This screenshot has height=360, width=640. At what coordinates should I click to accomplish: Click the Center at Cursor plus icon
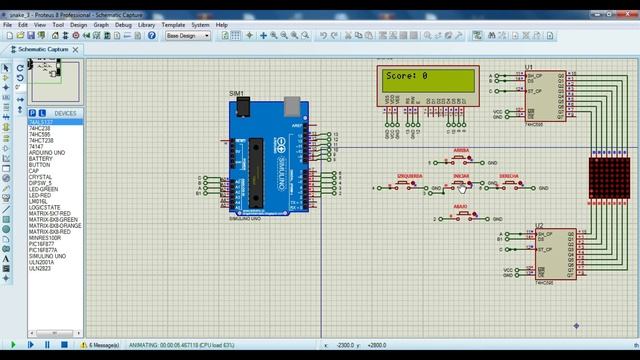coord(263,36)
